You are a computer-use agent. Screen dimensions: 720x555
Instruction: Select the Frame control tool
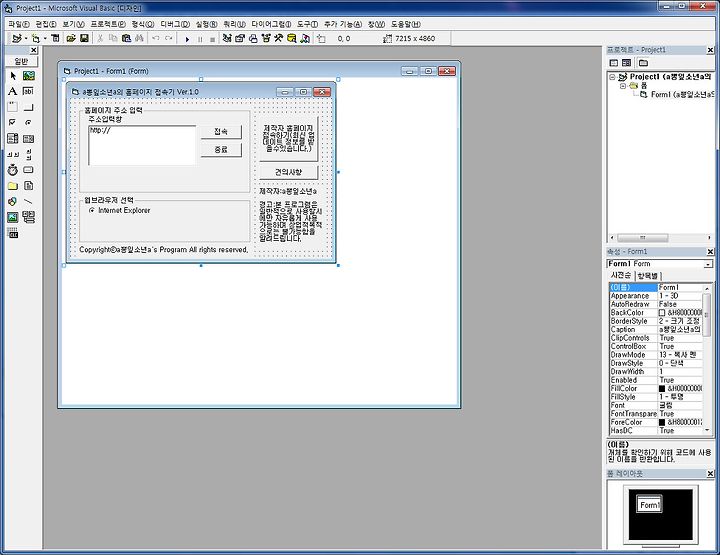point(13,107)
